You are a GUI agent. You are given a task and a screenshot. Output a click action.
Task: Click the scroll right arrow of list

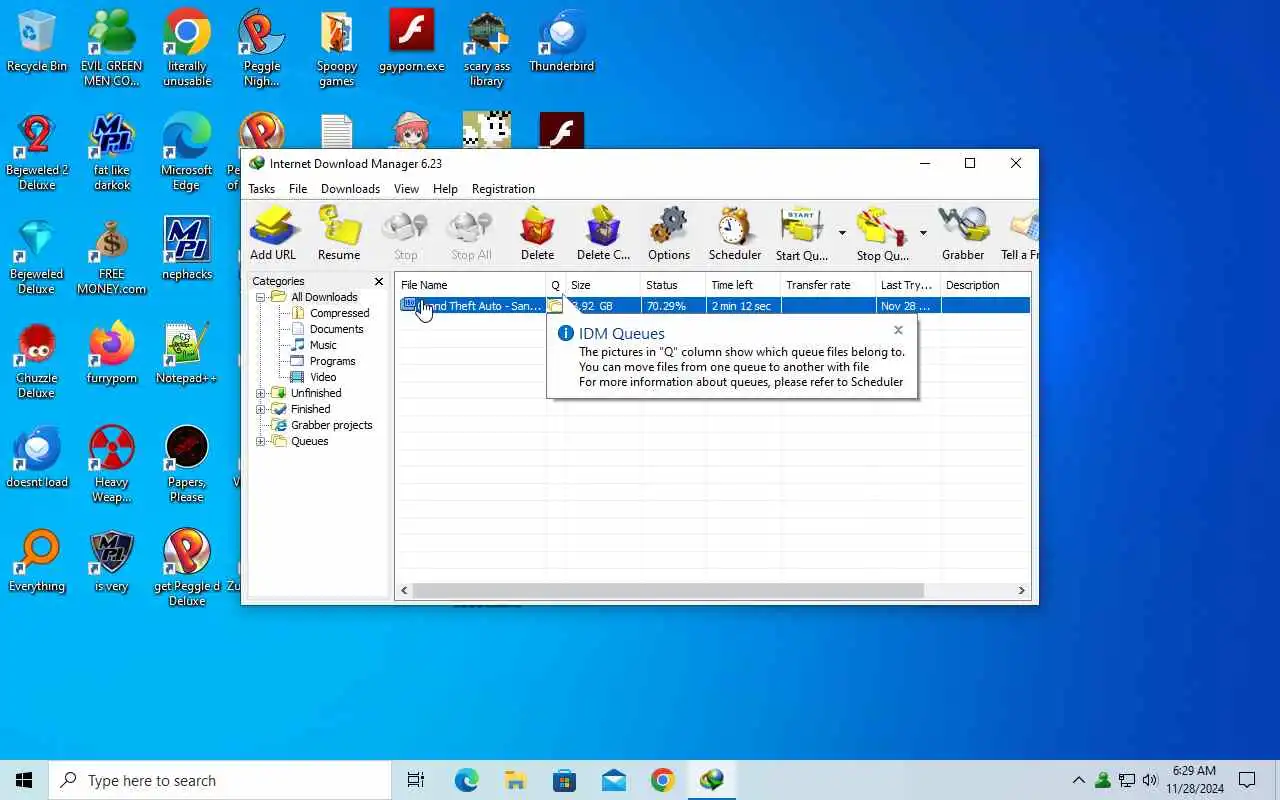tap(1022, 591)
